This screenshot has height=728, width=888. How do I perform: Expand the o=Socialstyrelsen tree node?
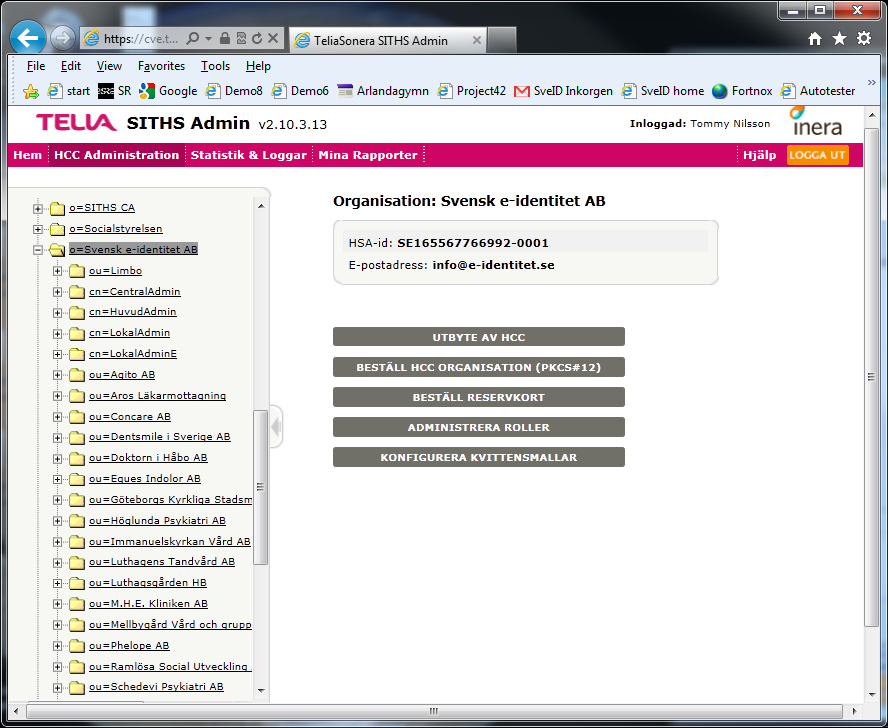pos(37,229)
